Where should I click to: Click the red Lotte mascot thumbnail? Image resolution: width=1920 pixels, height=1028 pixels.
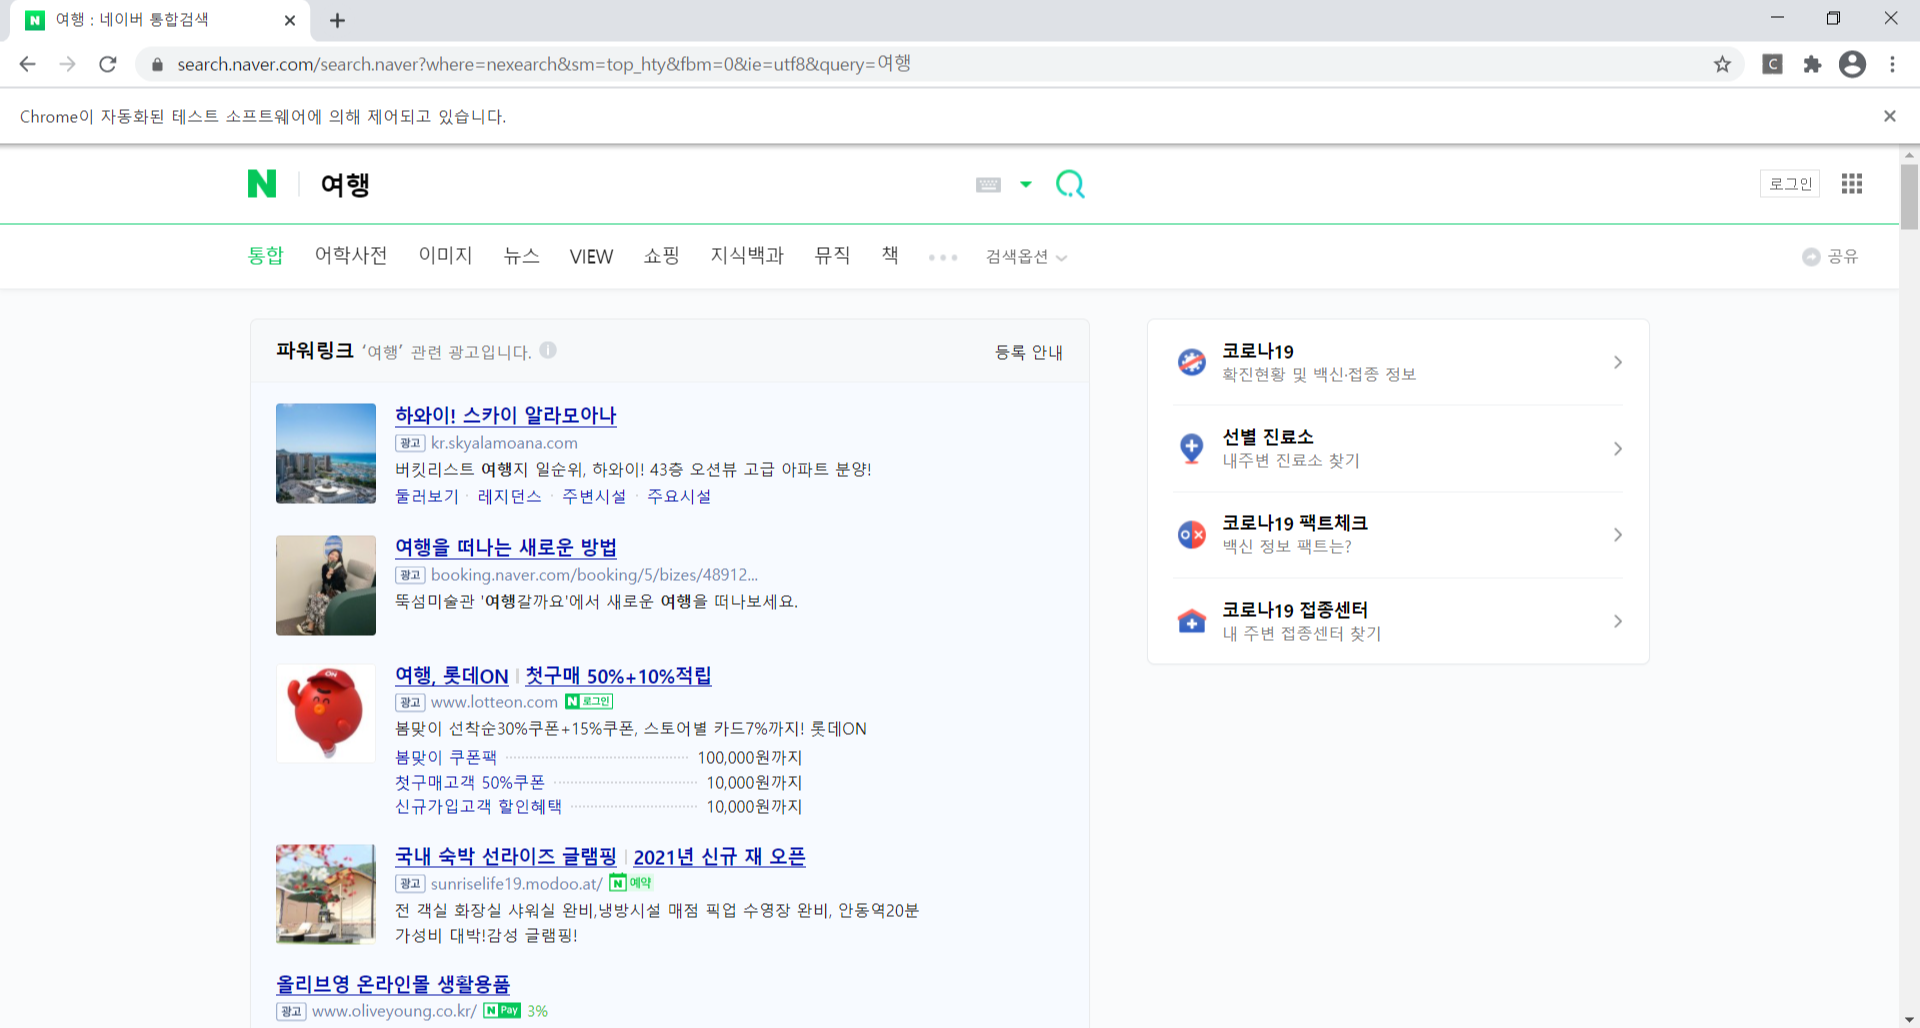(326, 713)
